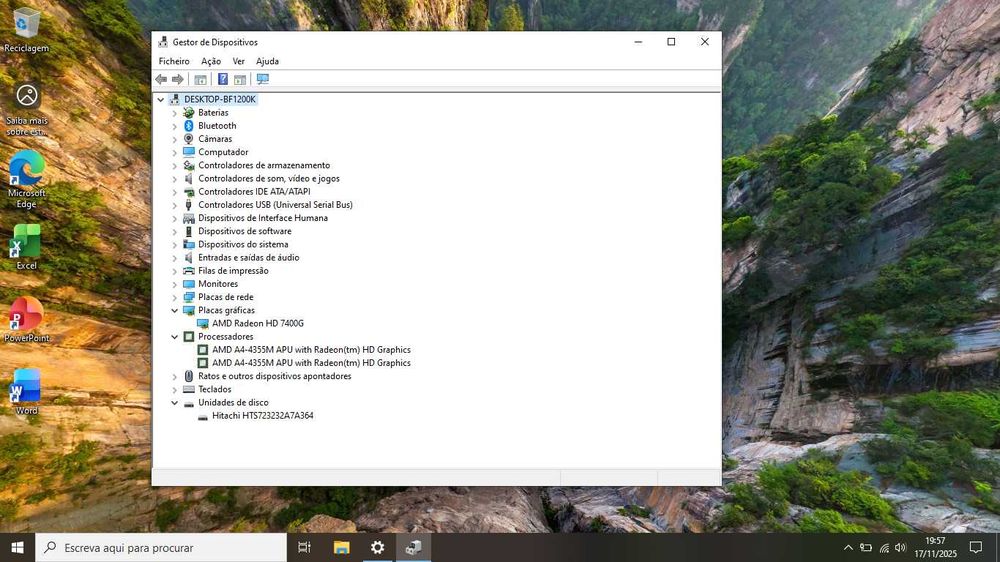Click the Bluetooth category icon
The width and height of the screenshot is (1000, 562).
[189, 126]
